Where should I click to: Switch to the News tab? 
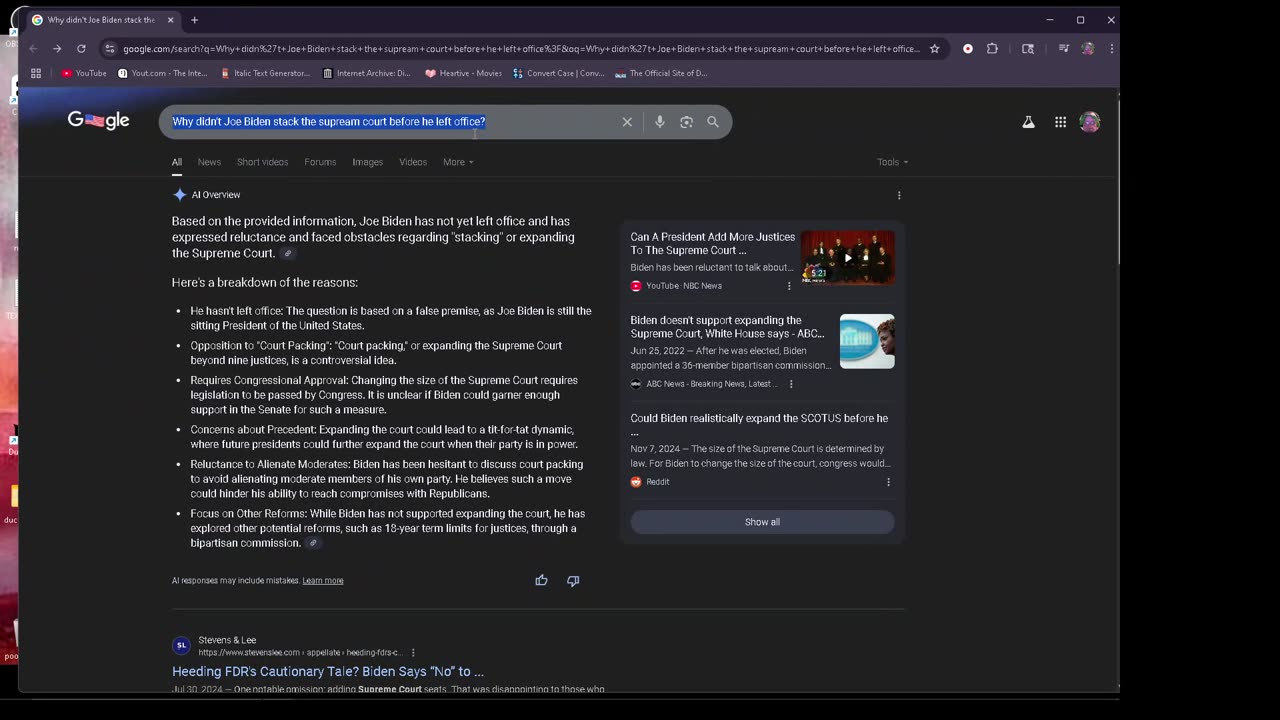209,162
